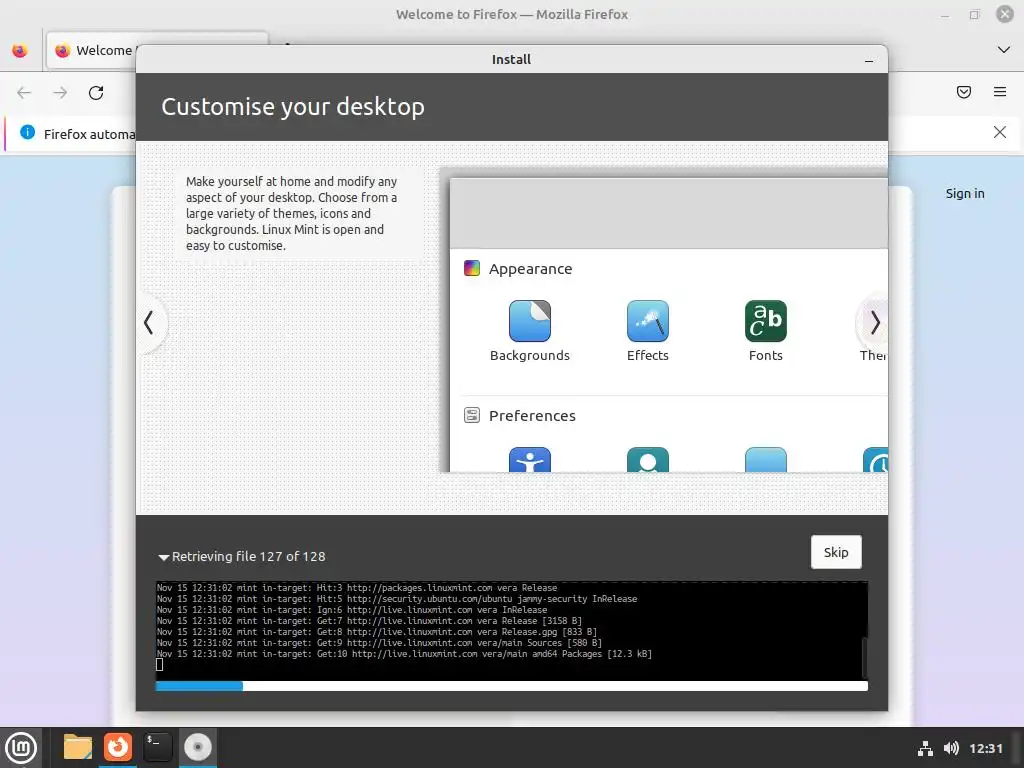Go to previous installer slide

(149, 323)
